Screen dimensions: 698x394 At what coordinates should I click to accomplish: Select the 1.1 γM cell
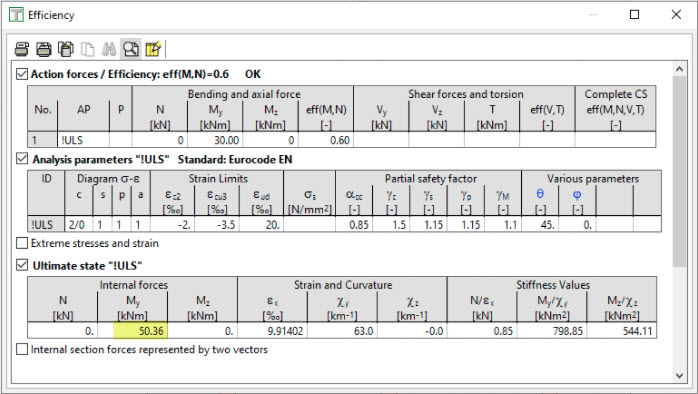[503, 225]
